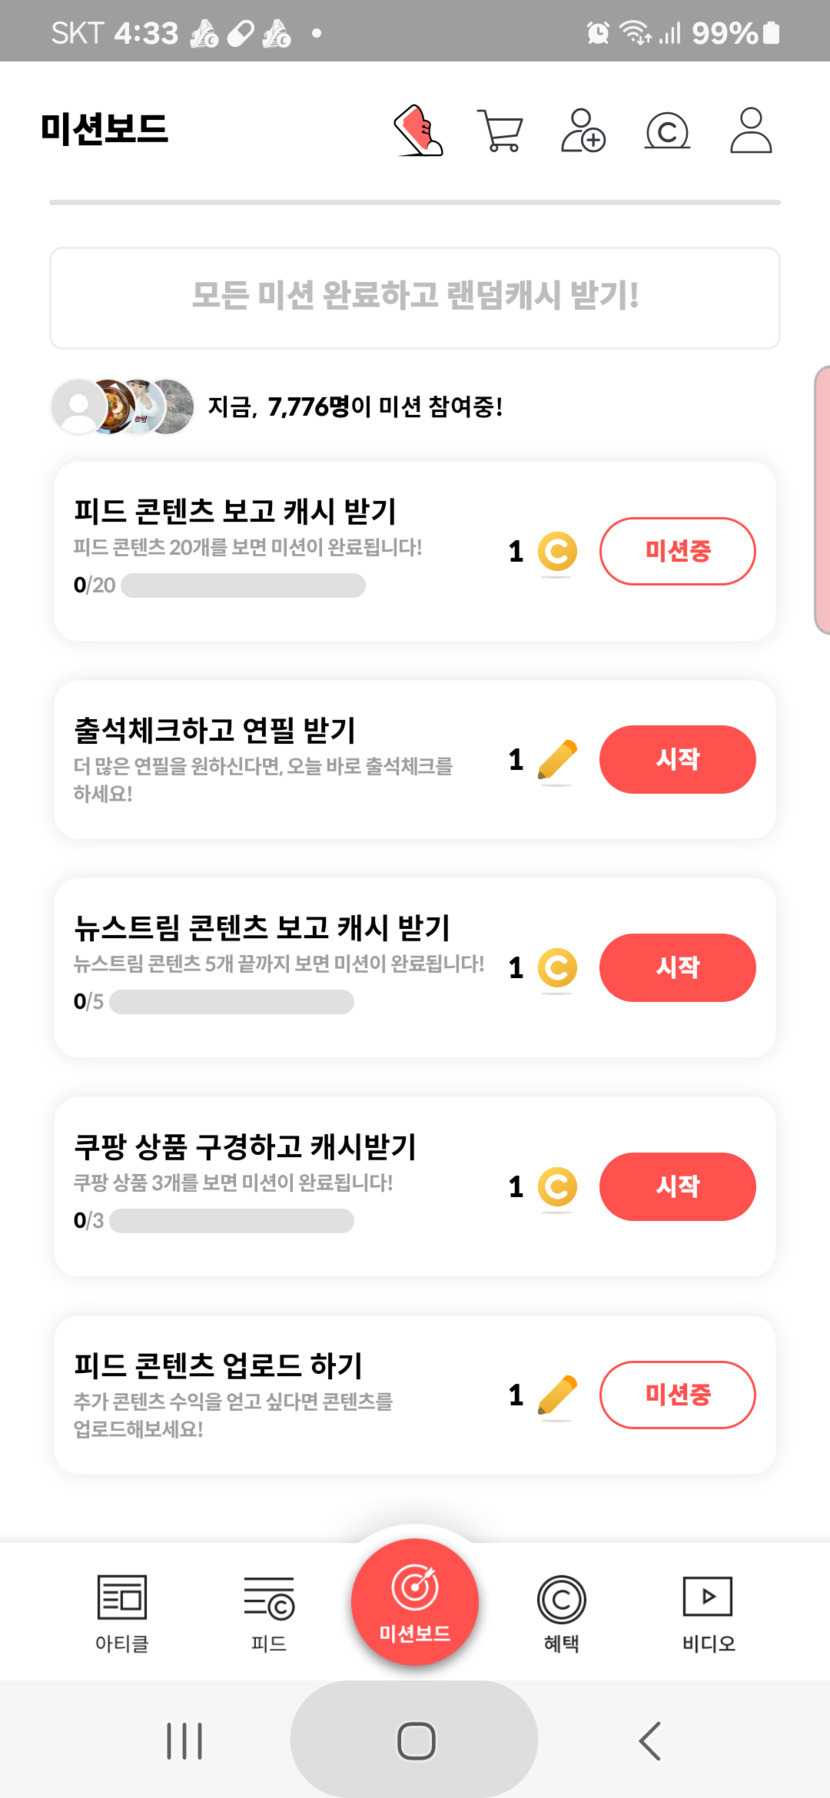
Task: Open the 혜택 benefits tab
Action: tap(561, 1612)
